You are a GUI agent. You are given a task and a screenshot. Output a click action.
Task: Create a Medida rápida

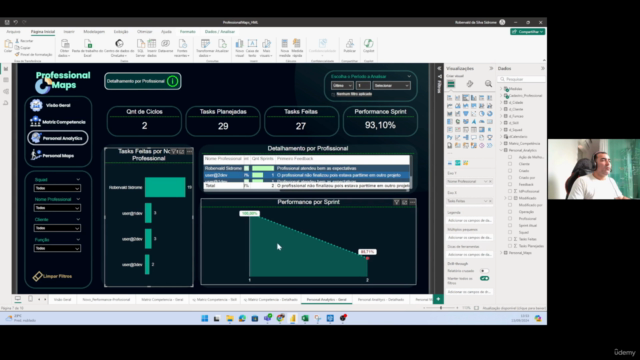pyautogui.click(x=297, y=48)
